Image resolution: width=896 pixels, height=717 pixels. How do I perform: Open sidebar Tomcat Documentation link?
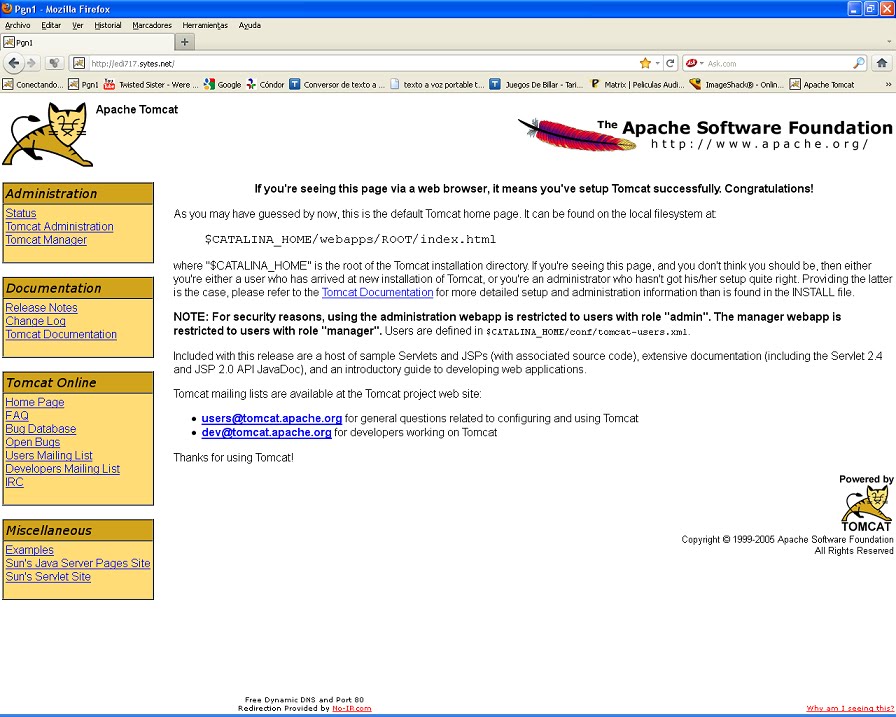(x=61, y=334)
